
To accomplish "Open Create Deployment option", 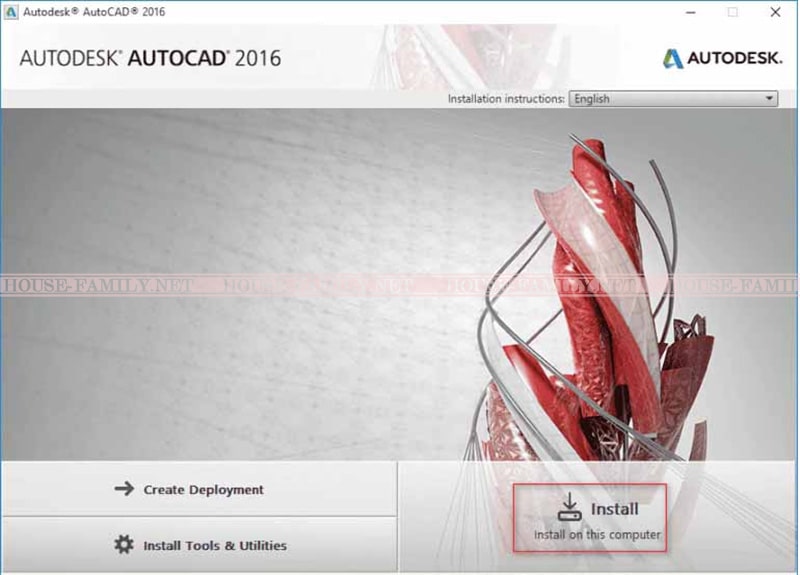I will click(199, 489).
